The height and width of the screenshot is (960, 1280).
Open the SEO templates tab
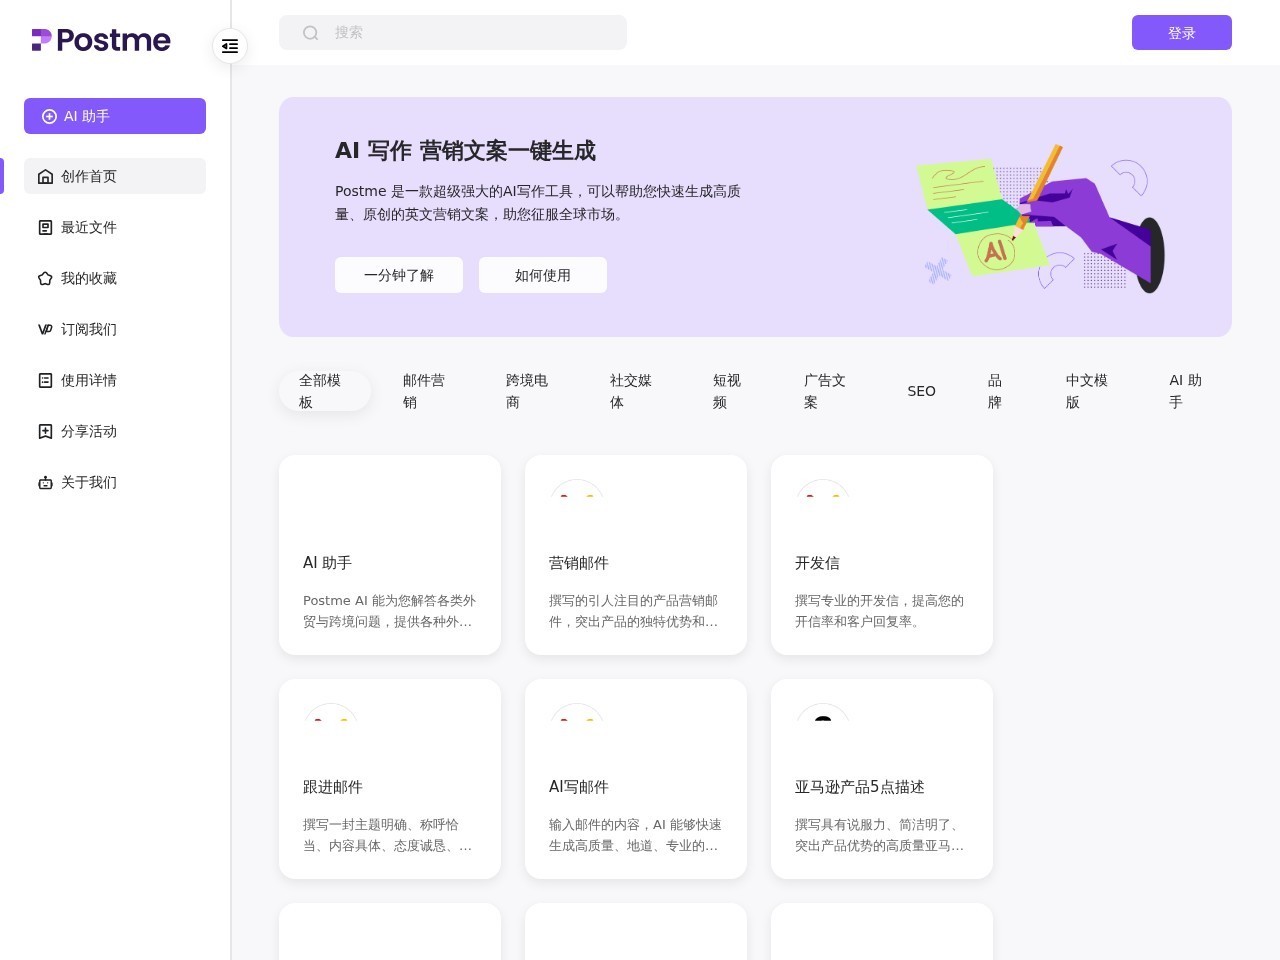coord(921,391)
